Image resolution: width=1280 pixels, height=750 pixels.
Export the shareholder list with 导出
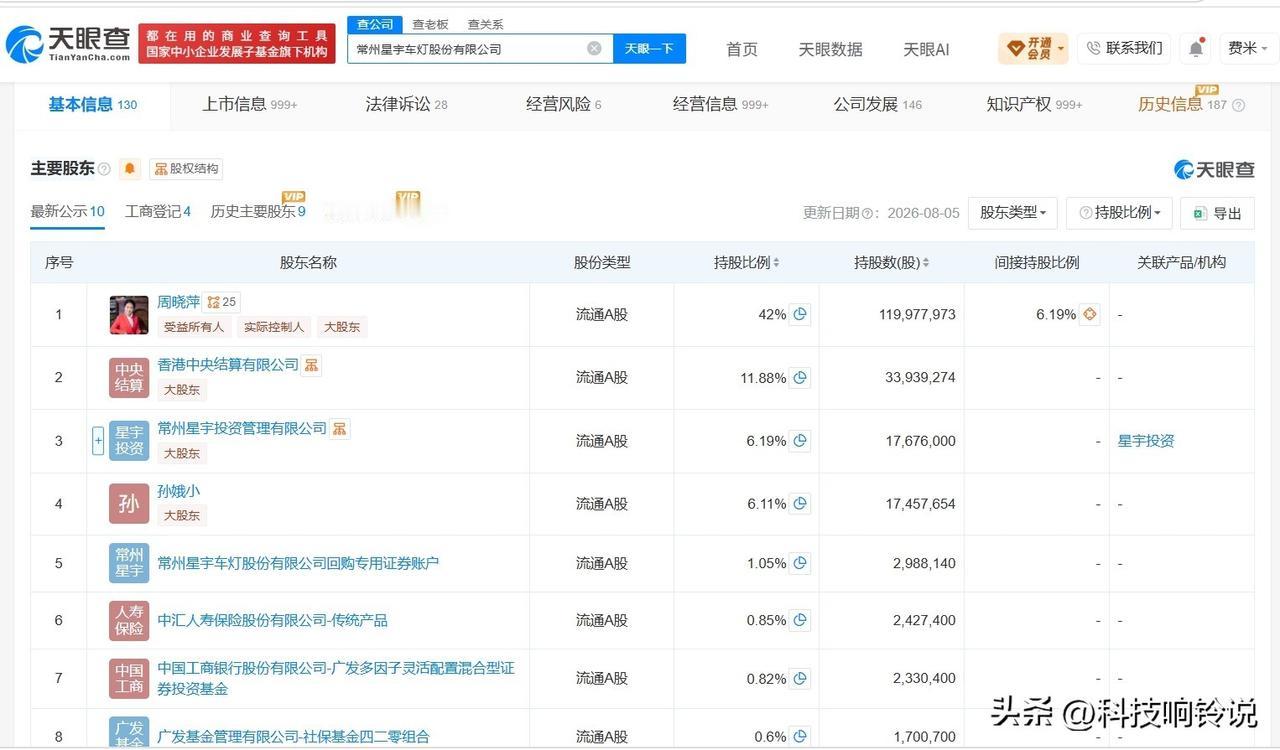(x=1217, y=213)
